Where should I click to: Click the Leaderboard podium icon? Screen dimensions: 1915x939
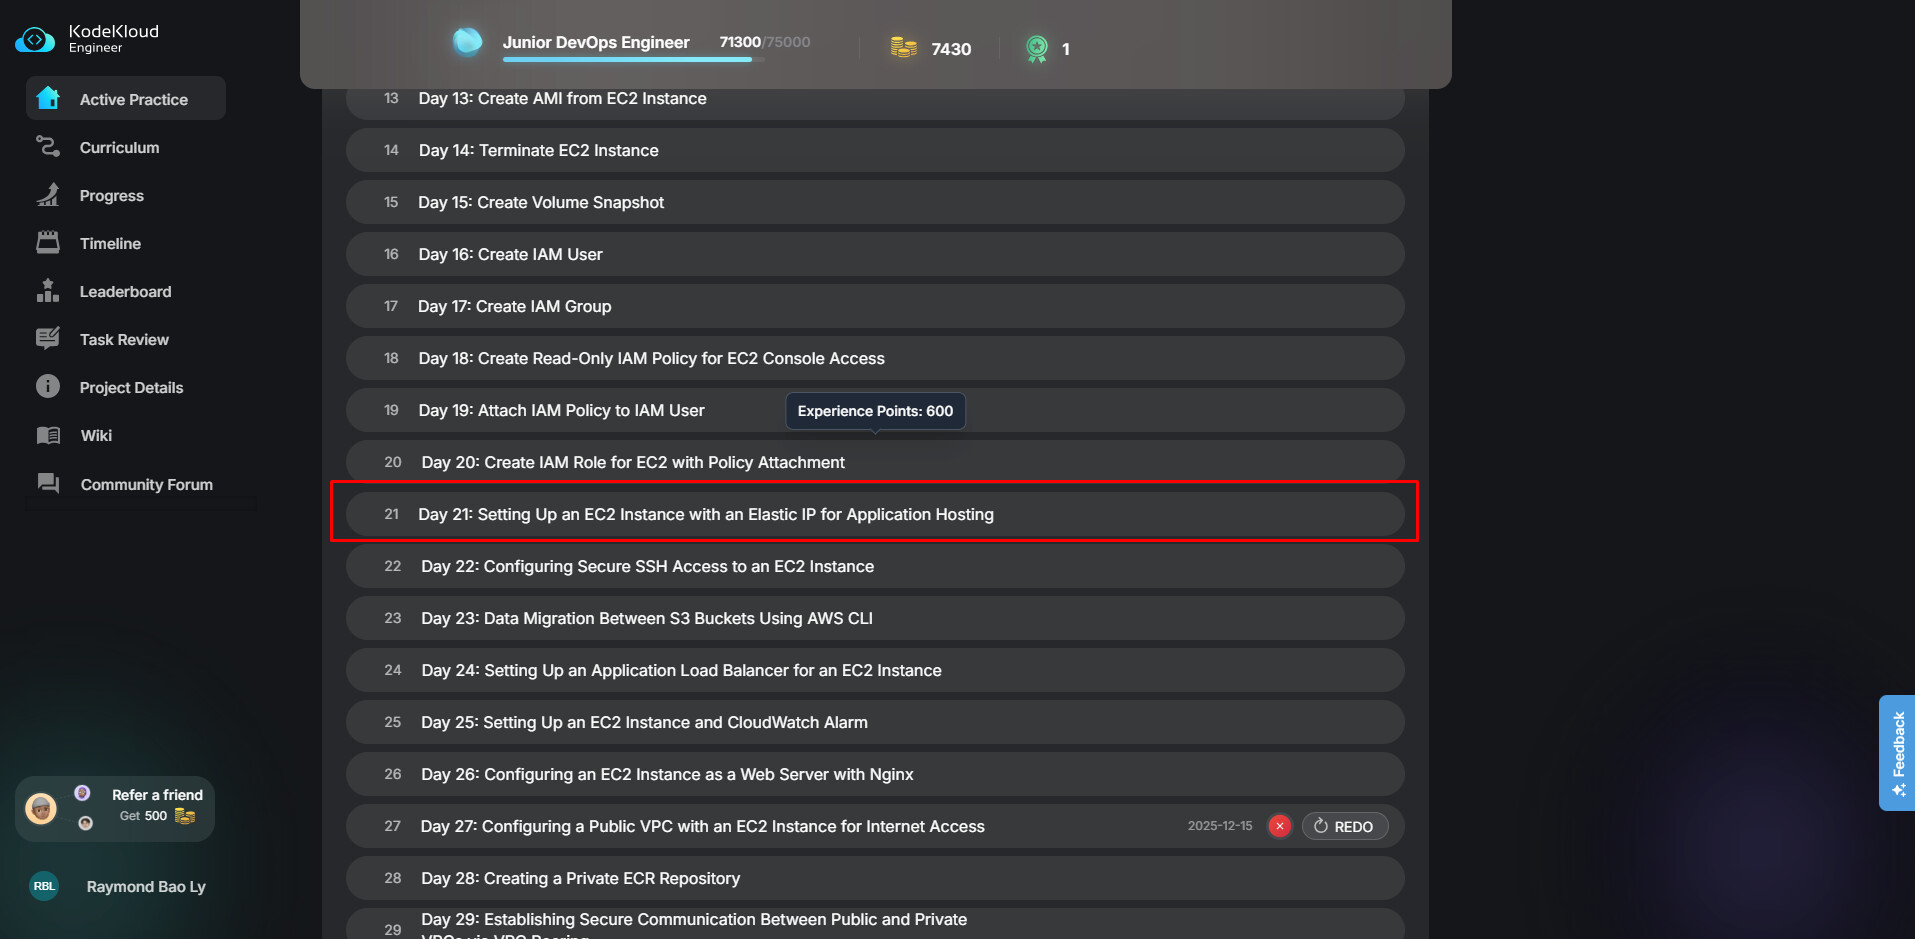pyautogui.click(x=48, y=291)
